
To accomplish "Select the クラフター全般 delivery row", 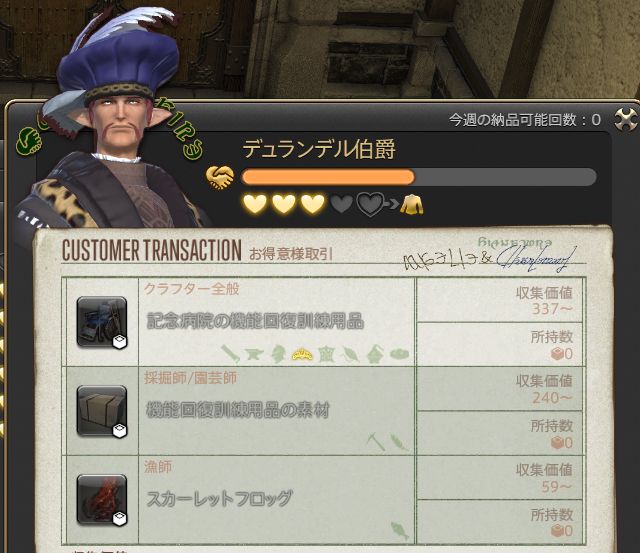I will tap(324, 322).
